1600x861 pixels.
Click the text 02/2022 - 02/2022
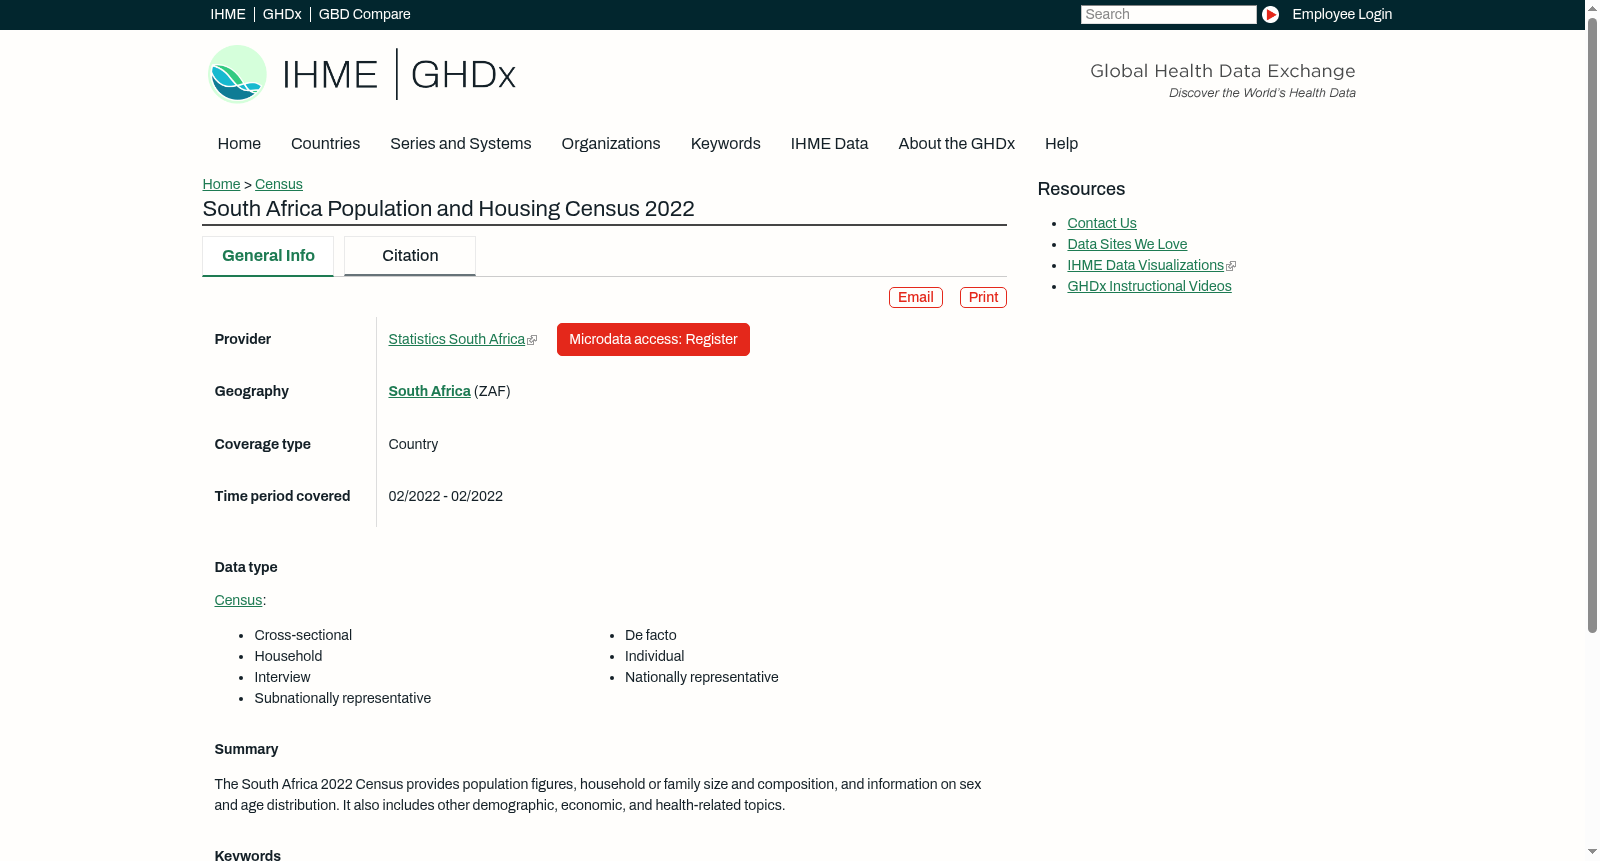tap(446, 496)
